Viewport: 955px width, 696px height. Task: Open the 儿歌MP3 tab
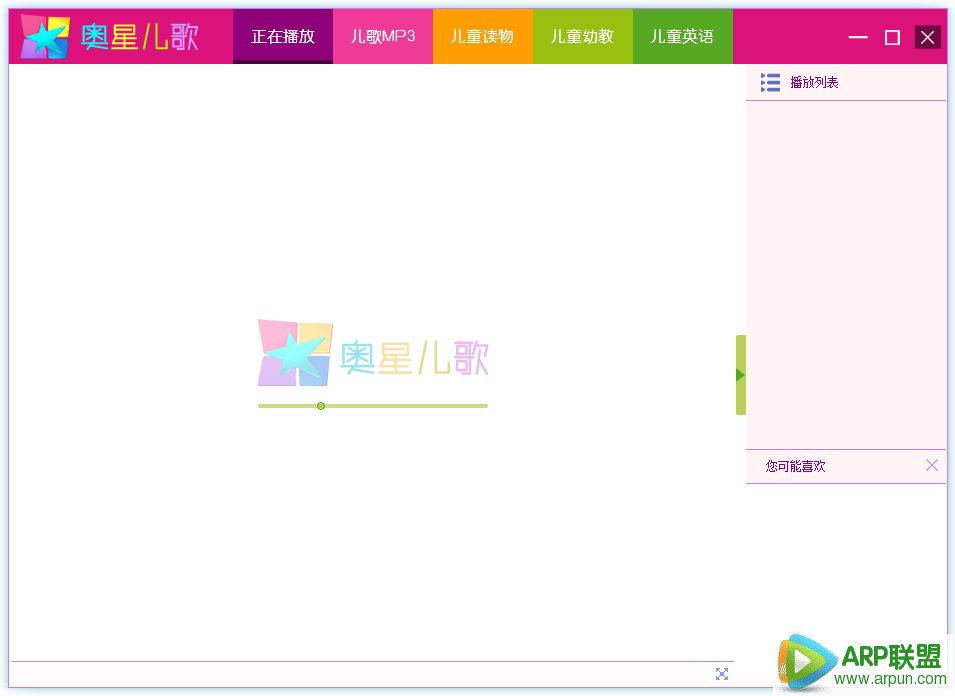tap(383, 37)
